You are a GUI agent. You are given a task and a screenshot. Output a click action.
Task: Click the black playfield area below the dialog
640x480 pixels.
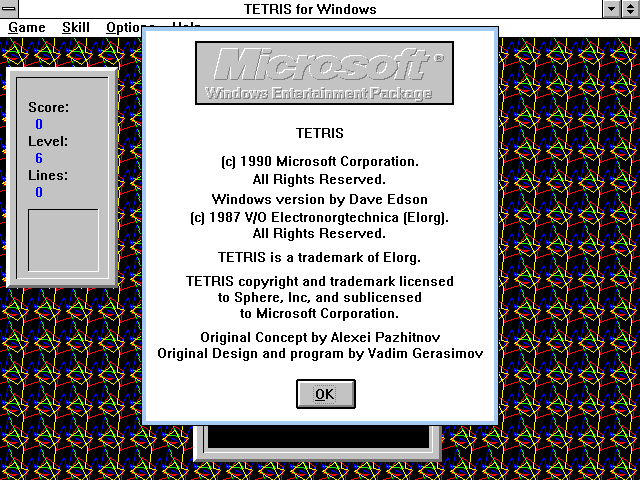tap(318, 438)
